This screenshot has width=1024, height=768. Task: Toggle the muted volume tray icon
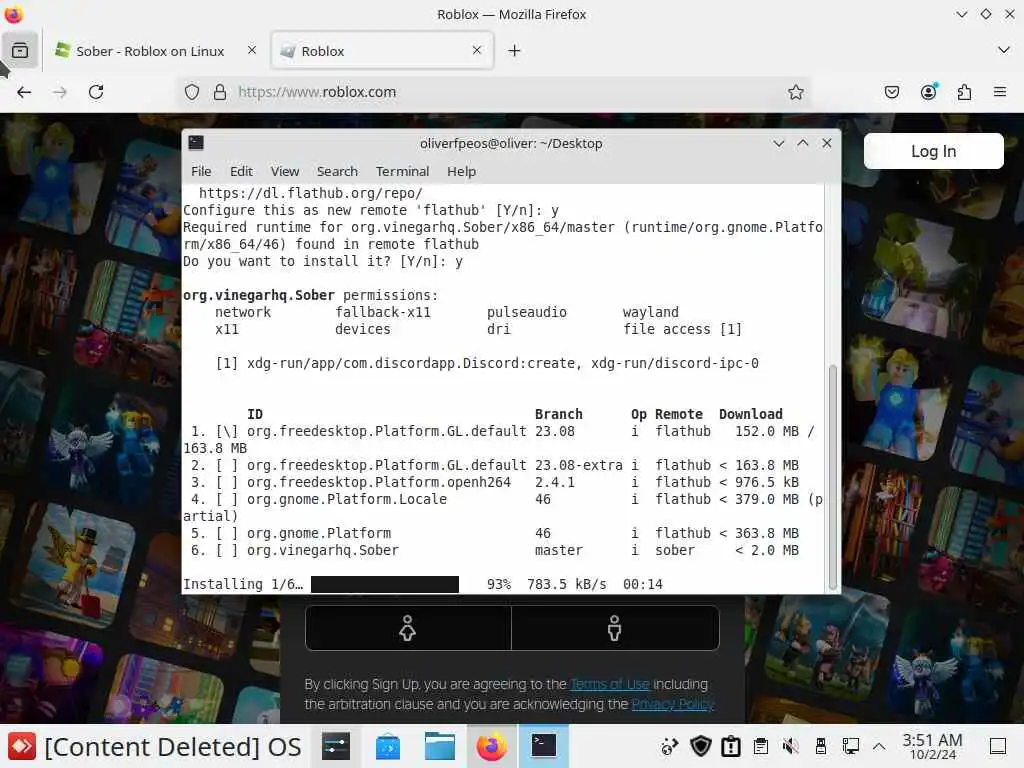pyautogui.click(x=790, y=746)
